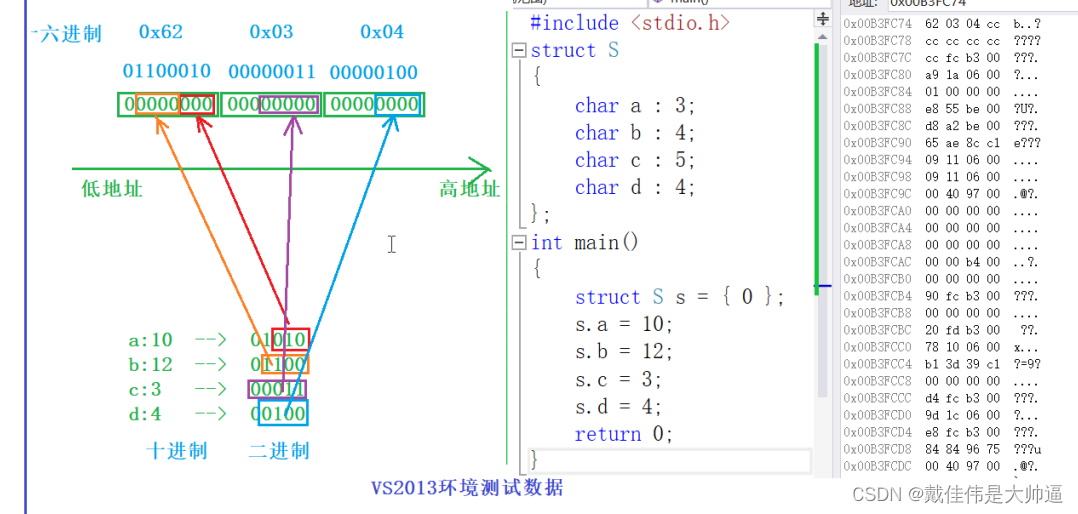This screenshot has height=514, width=1078.
Task: Click the line 'char a : 3;'
Action: [x=635, y=105]
